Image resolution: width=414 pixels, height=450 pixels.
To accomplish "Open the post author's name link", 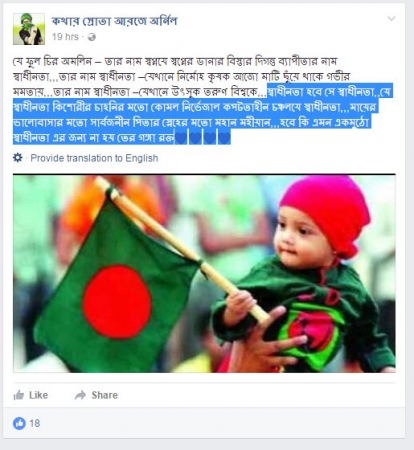I will 114,21.
